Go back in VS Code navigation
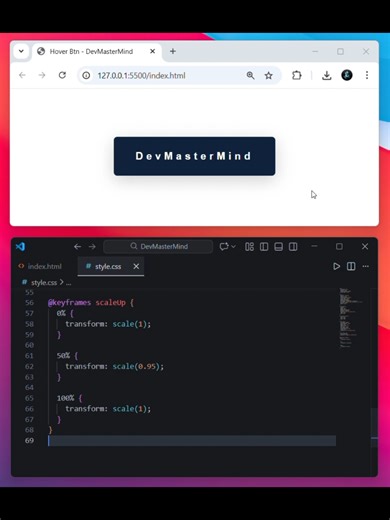The height and width of the screenshot is (520, 390). 78,247
